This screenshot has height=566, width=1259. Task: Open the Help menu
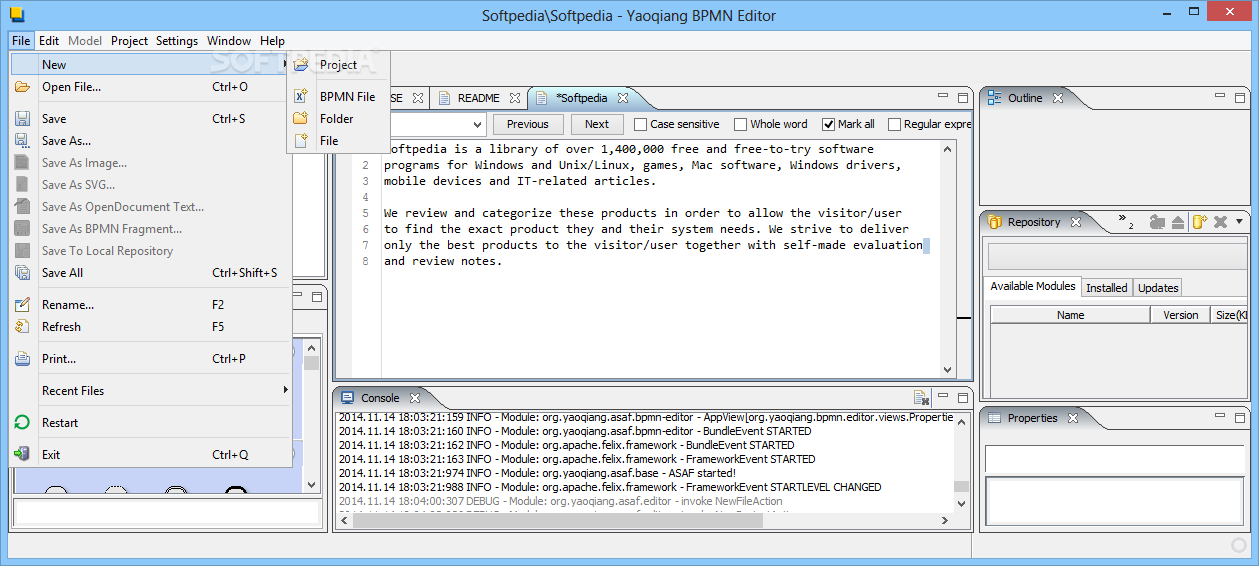click(272, 41)
